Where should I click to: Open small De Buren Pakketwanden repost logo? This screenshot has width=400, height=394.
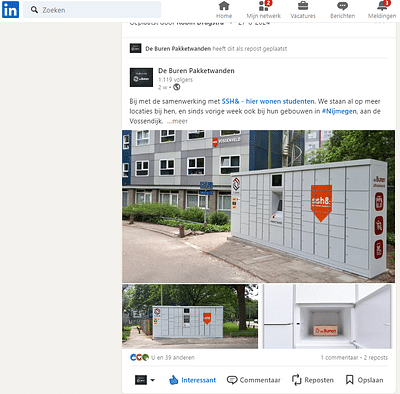135,48
